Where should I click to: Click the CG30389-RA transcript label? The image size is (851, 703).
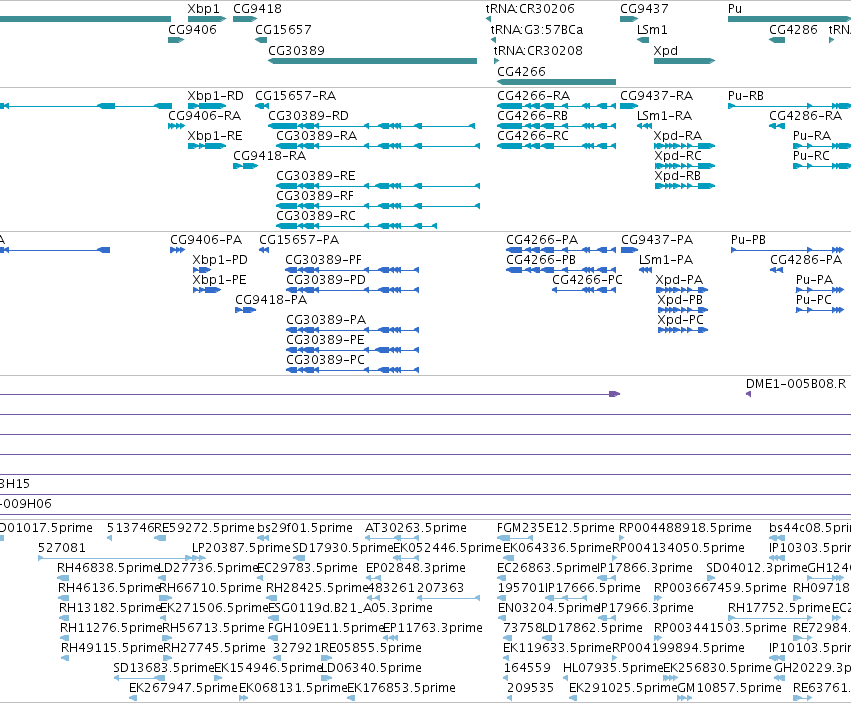pos(316,135)
